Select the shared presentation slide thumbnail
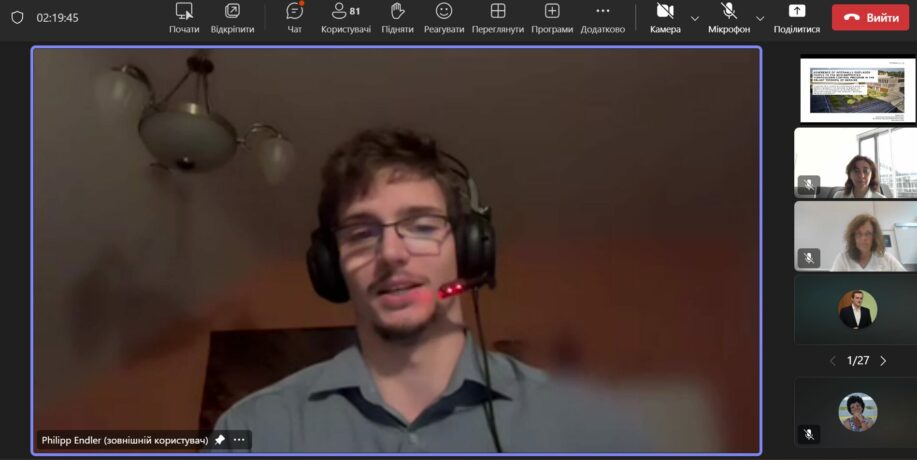Image resolution: width=917 pixels, height=460 pixels. [857, 89]
